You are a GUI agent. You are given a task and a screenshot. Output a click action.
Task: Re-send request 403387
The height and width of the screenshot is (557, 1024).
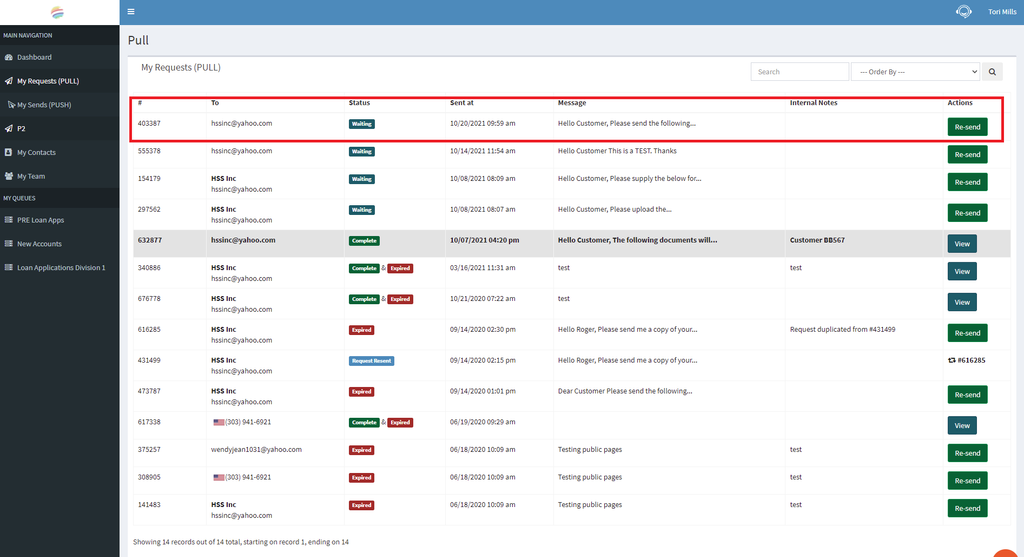(x=967, y=127)
